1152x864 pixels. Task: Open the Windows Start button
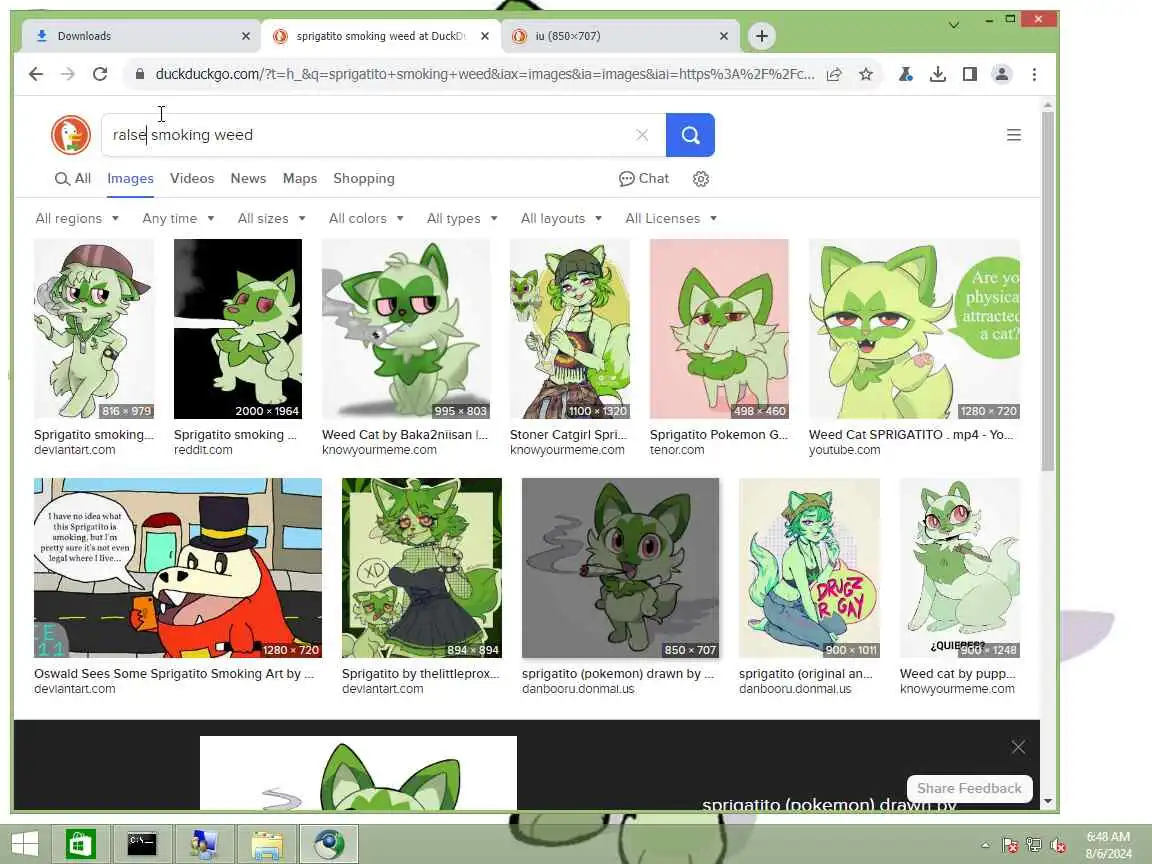[24, 844]
